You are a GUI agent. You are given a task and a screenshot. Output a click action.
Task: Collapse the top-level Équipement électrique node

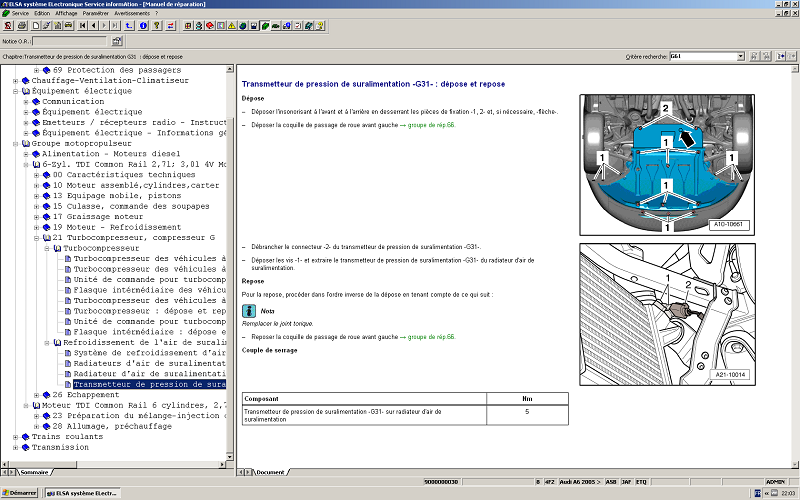click(15, 91)
